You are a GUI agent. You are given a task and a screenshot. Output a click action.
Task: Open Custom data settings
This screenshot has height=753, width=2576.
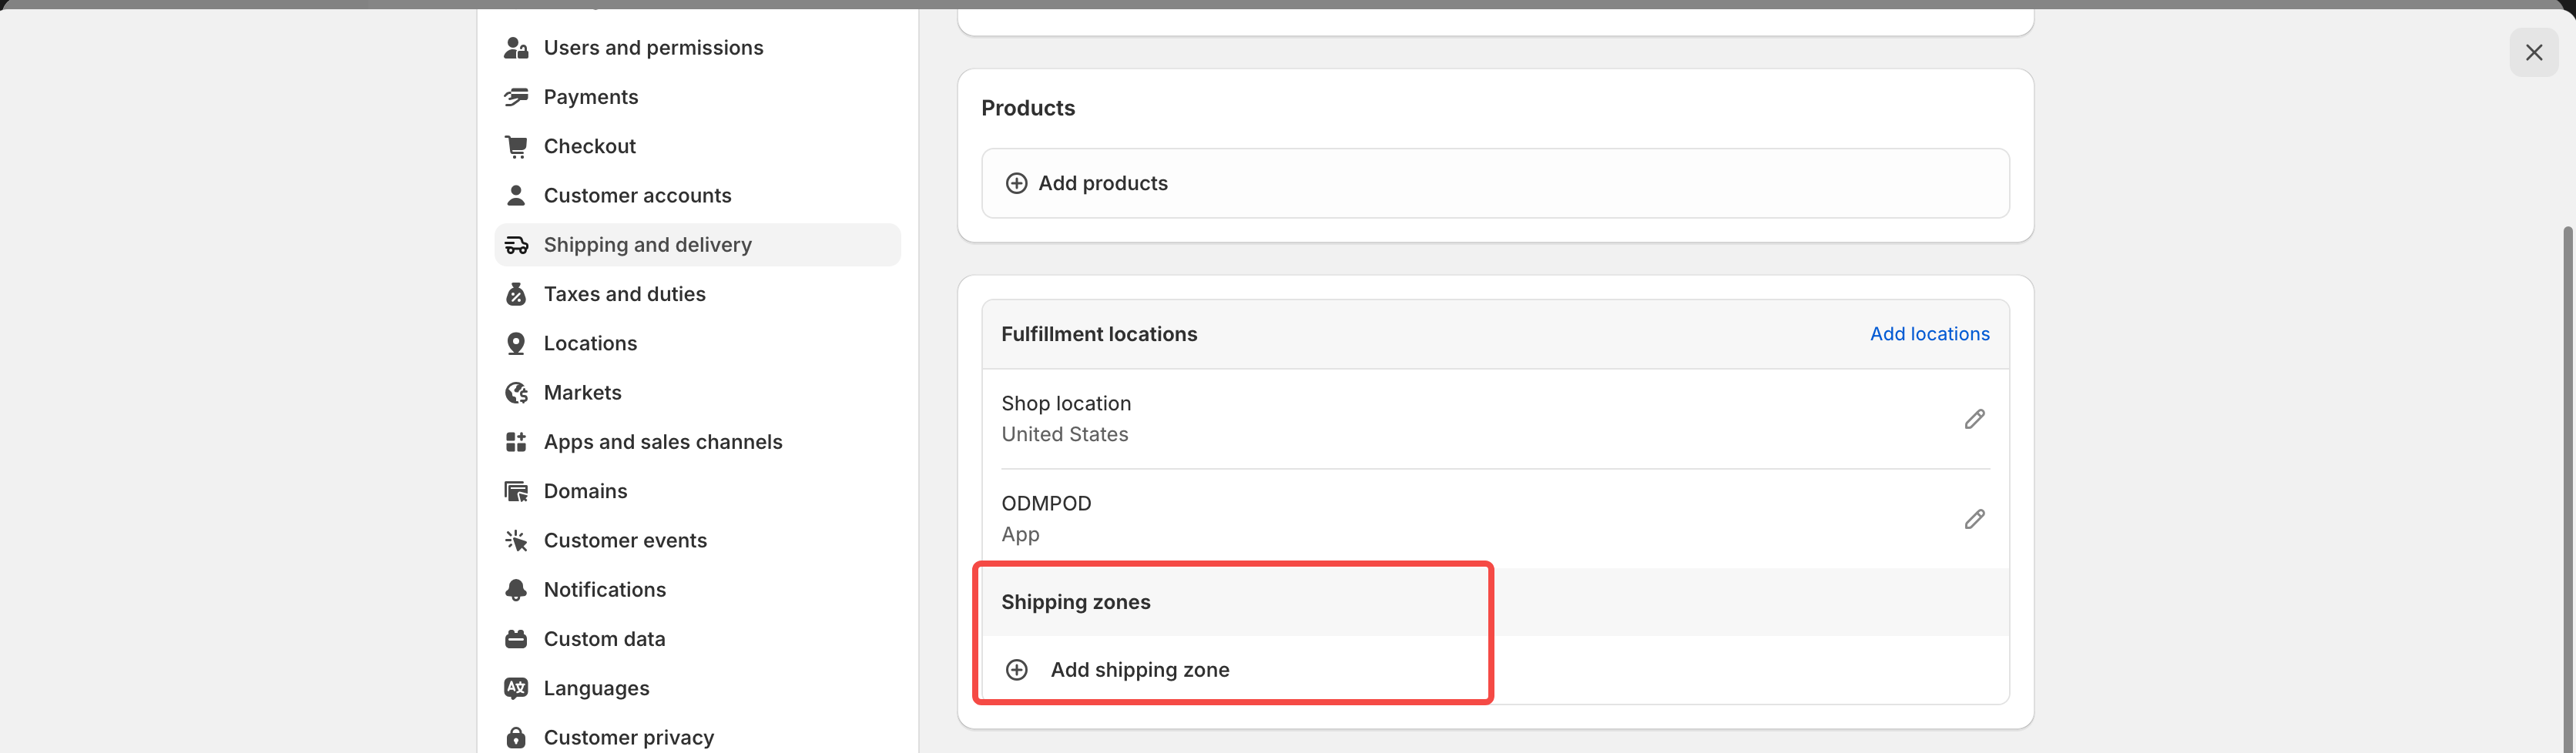pyautogui.click(x=604, y=639)
